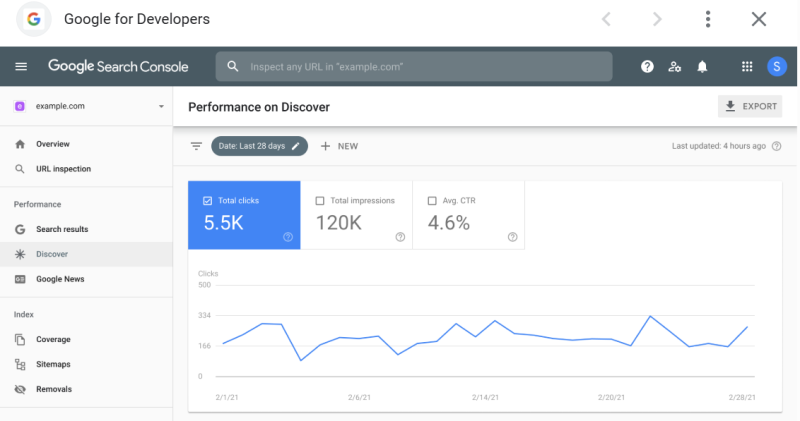This screenshot has width=800, height=421.
Task: Click the search magnifier icon in URL bar
Action: [x=233, y=66]
